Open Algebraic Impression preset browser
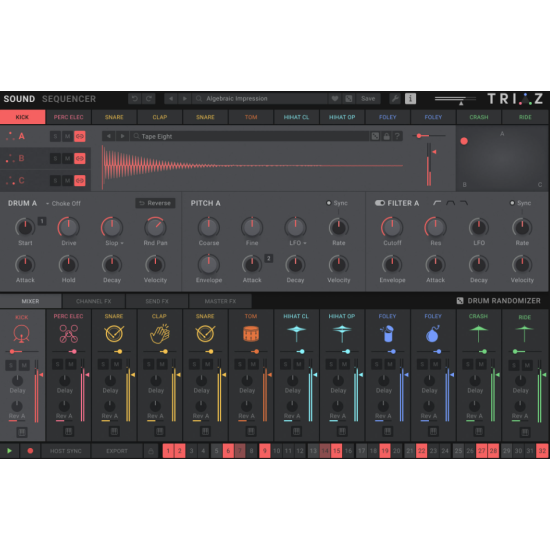550x550 pixels. (x=260, y=99)
